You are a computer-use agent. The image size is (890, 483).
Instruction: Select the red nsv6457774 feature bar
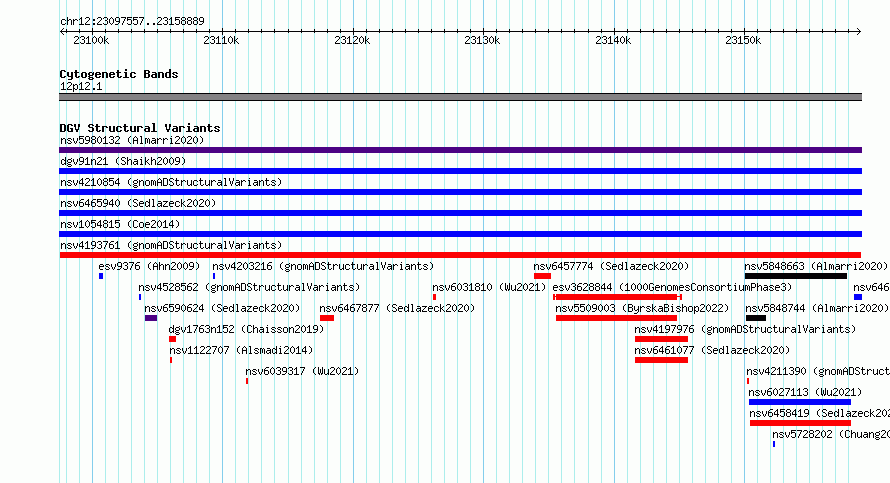[542, 276]
